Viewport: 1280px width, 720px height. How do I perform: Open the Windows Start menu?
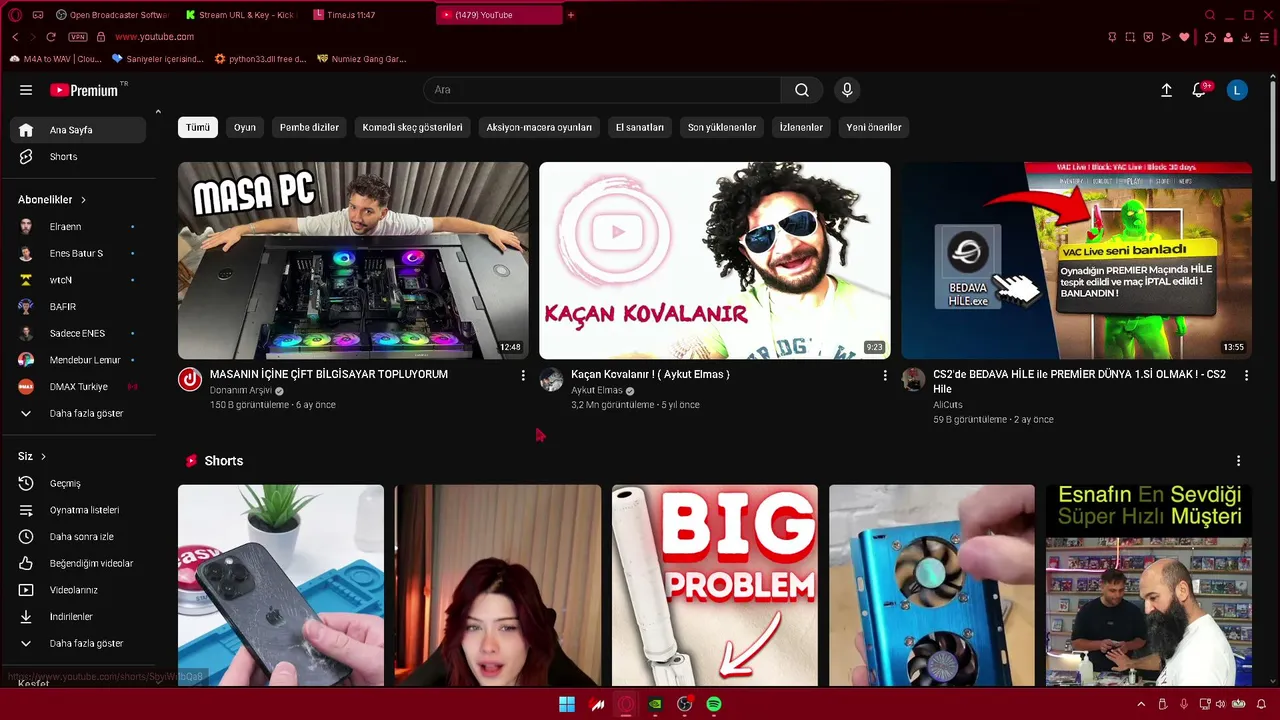(567, 704)
